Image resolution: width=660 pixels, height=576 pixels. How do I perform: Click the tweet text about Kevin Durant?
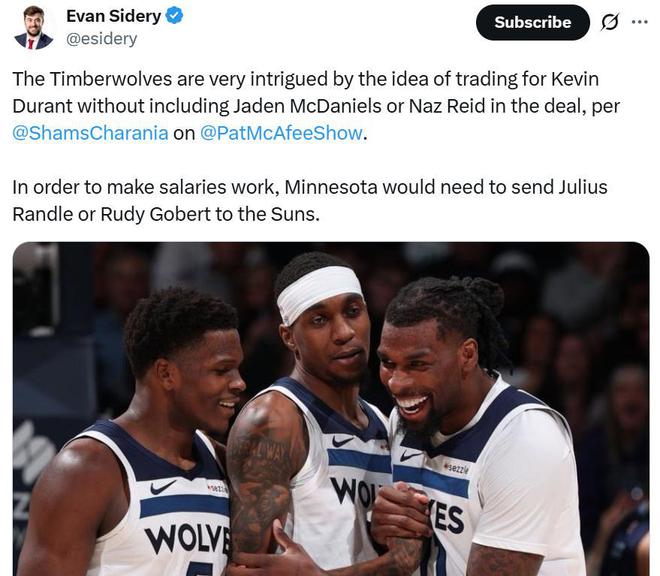point(316,106)
